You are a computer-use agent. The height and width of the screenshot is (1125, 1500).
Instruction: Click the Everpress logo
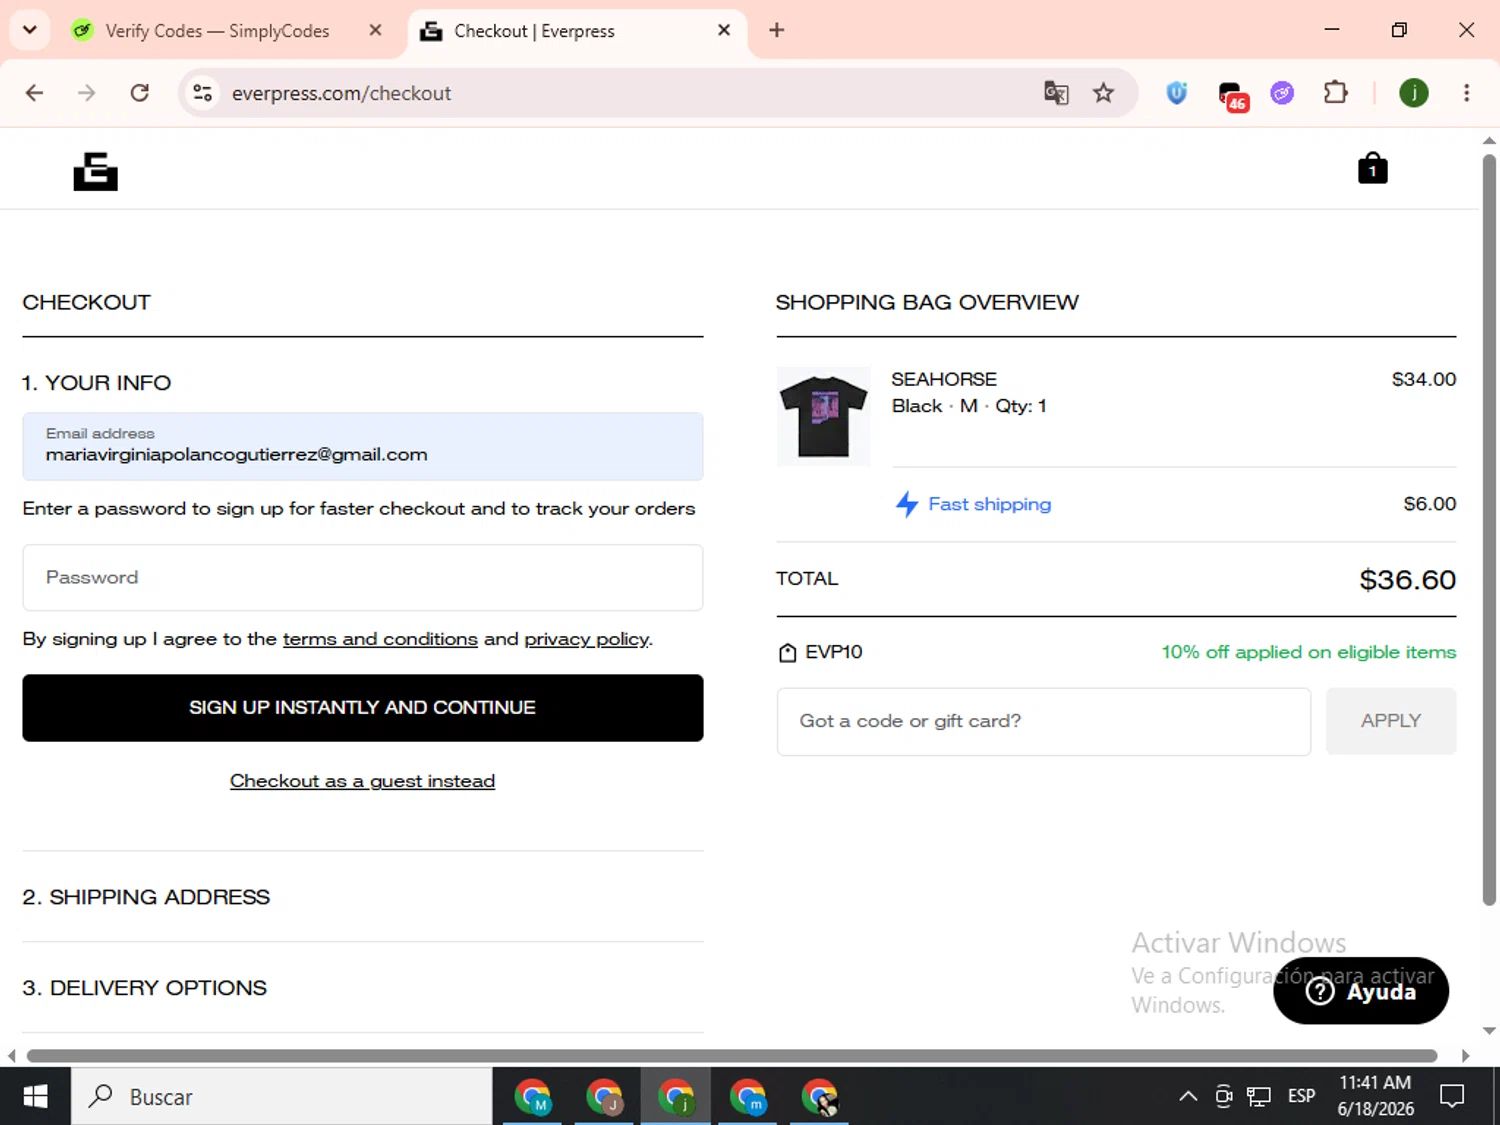[x=96, y=171]
